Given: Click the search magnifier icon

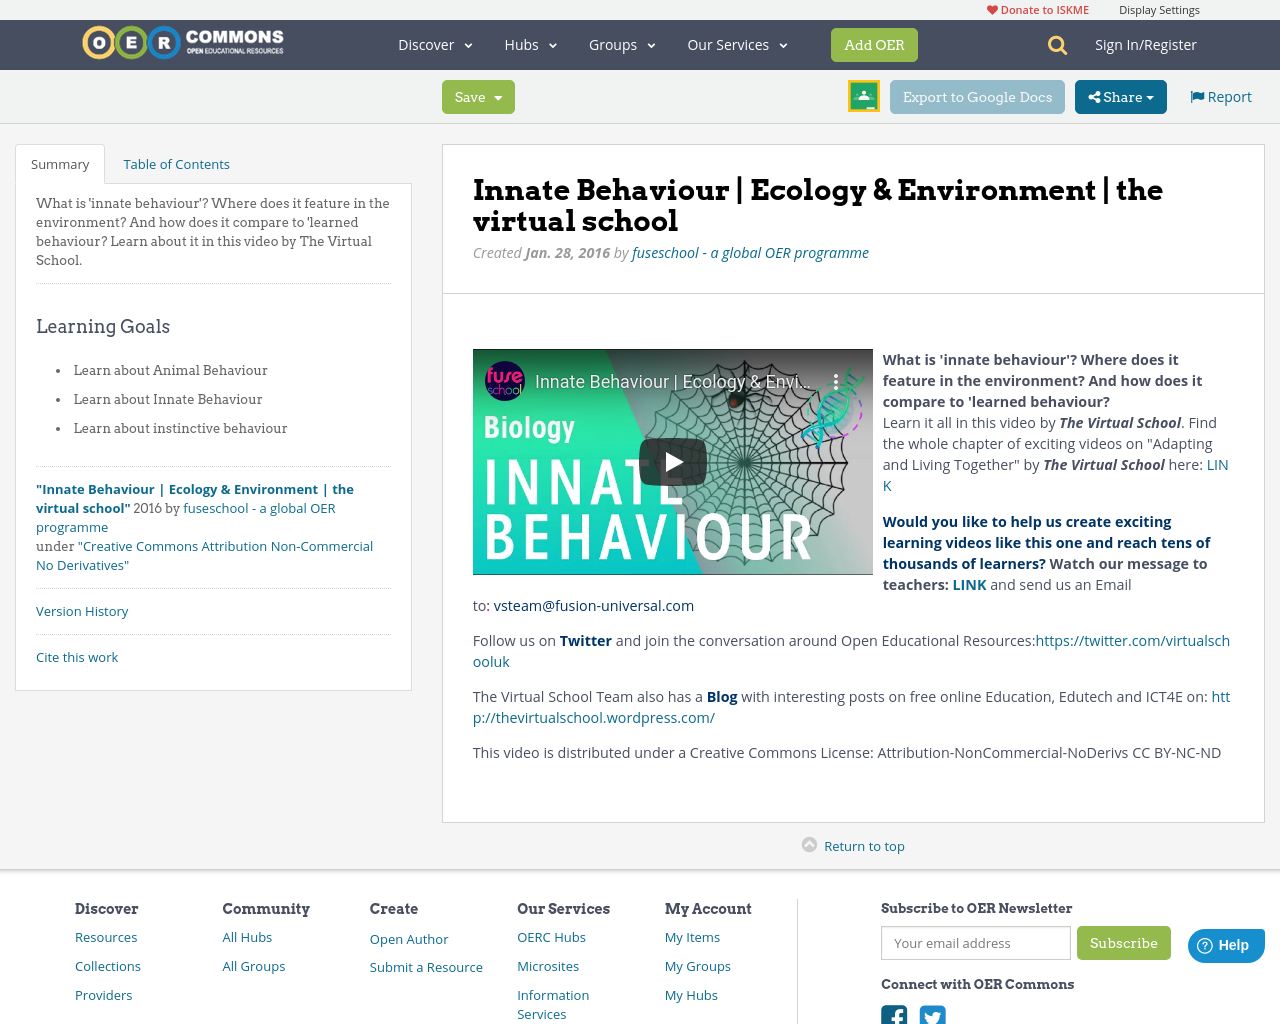Looking at the screenshot, I should 1057,45.
